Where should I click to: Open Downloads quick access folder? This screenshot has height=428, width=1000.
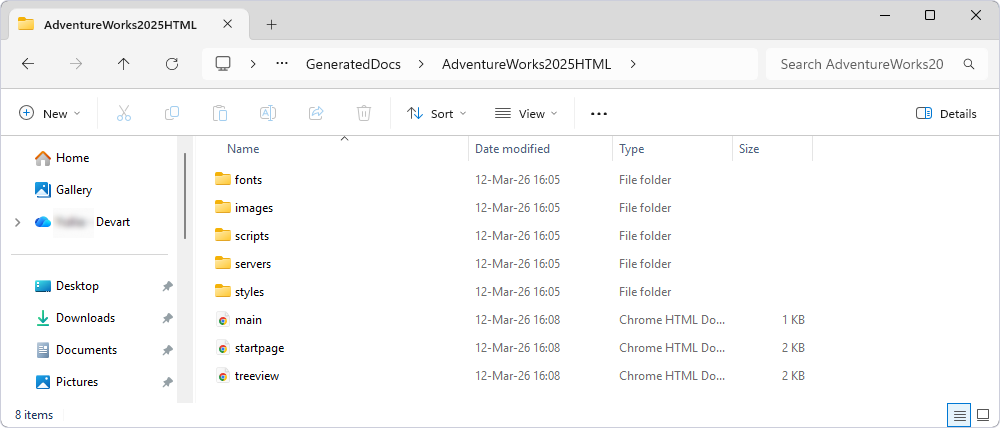click(75, 318)
